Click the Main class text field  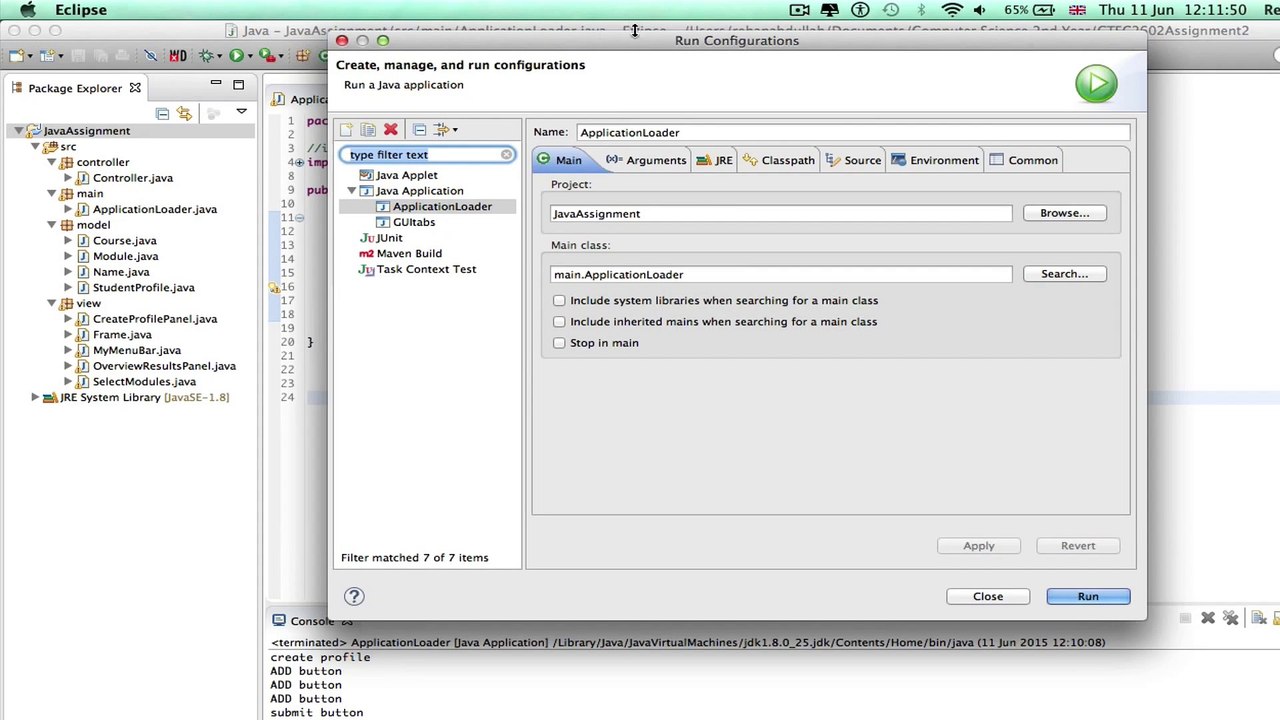pos(780,274)
